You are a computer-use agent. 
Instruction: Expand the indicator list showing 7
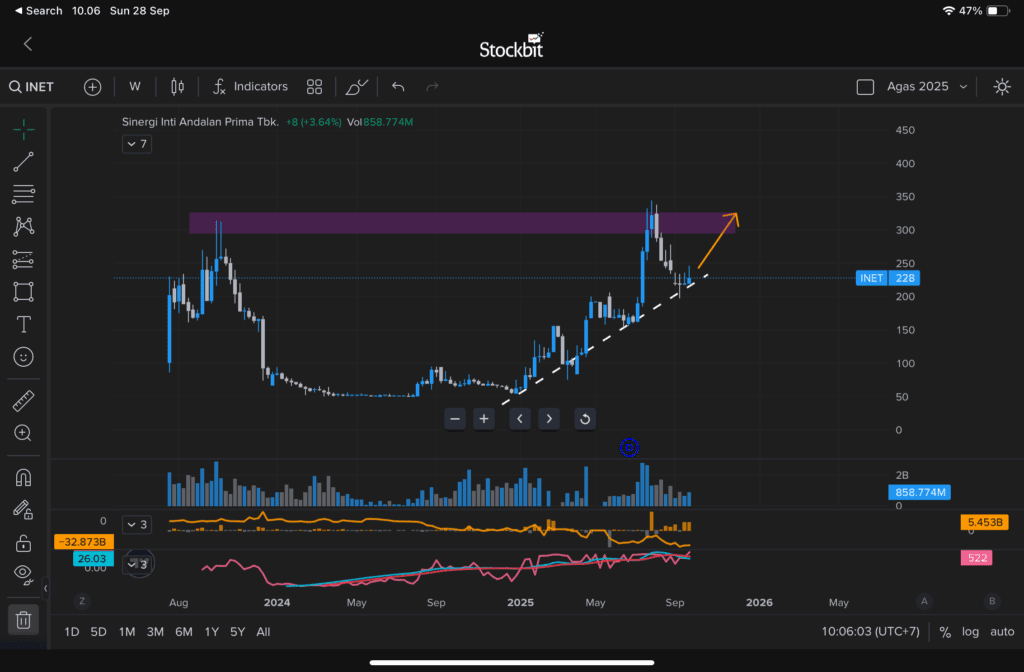(x=136, y=144)
